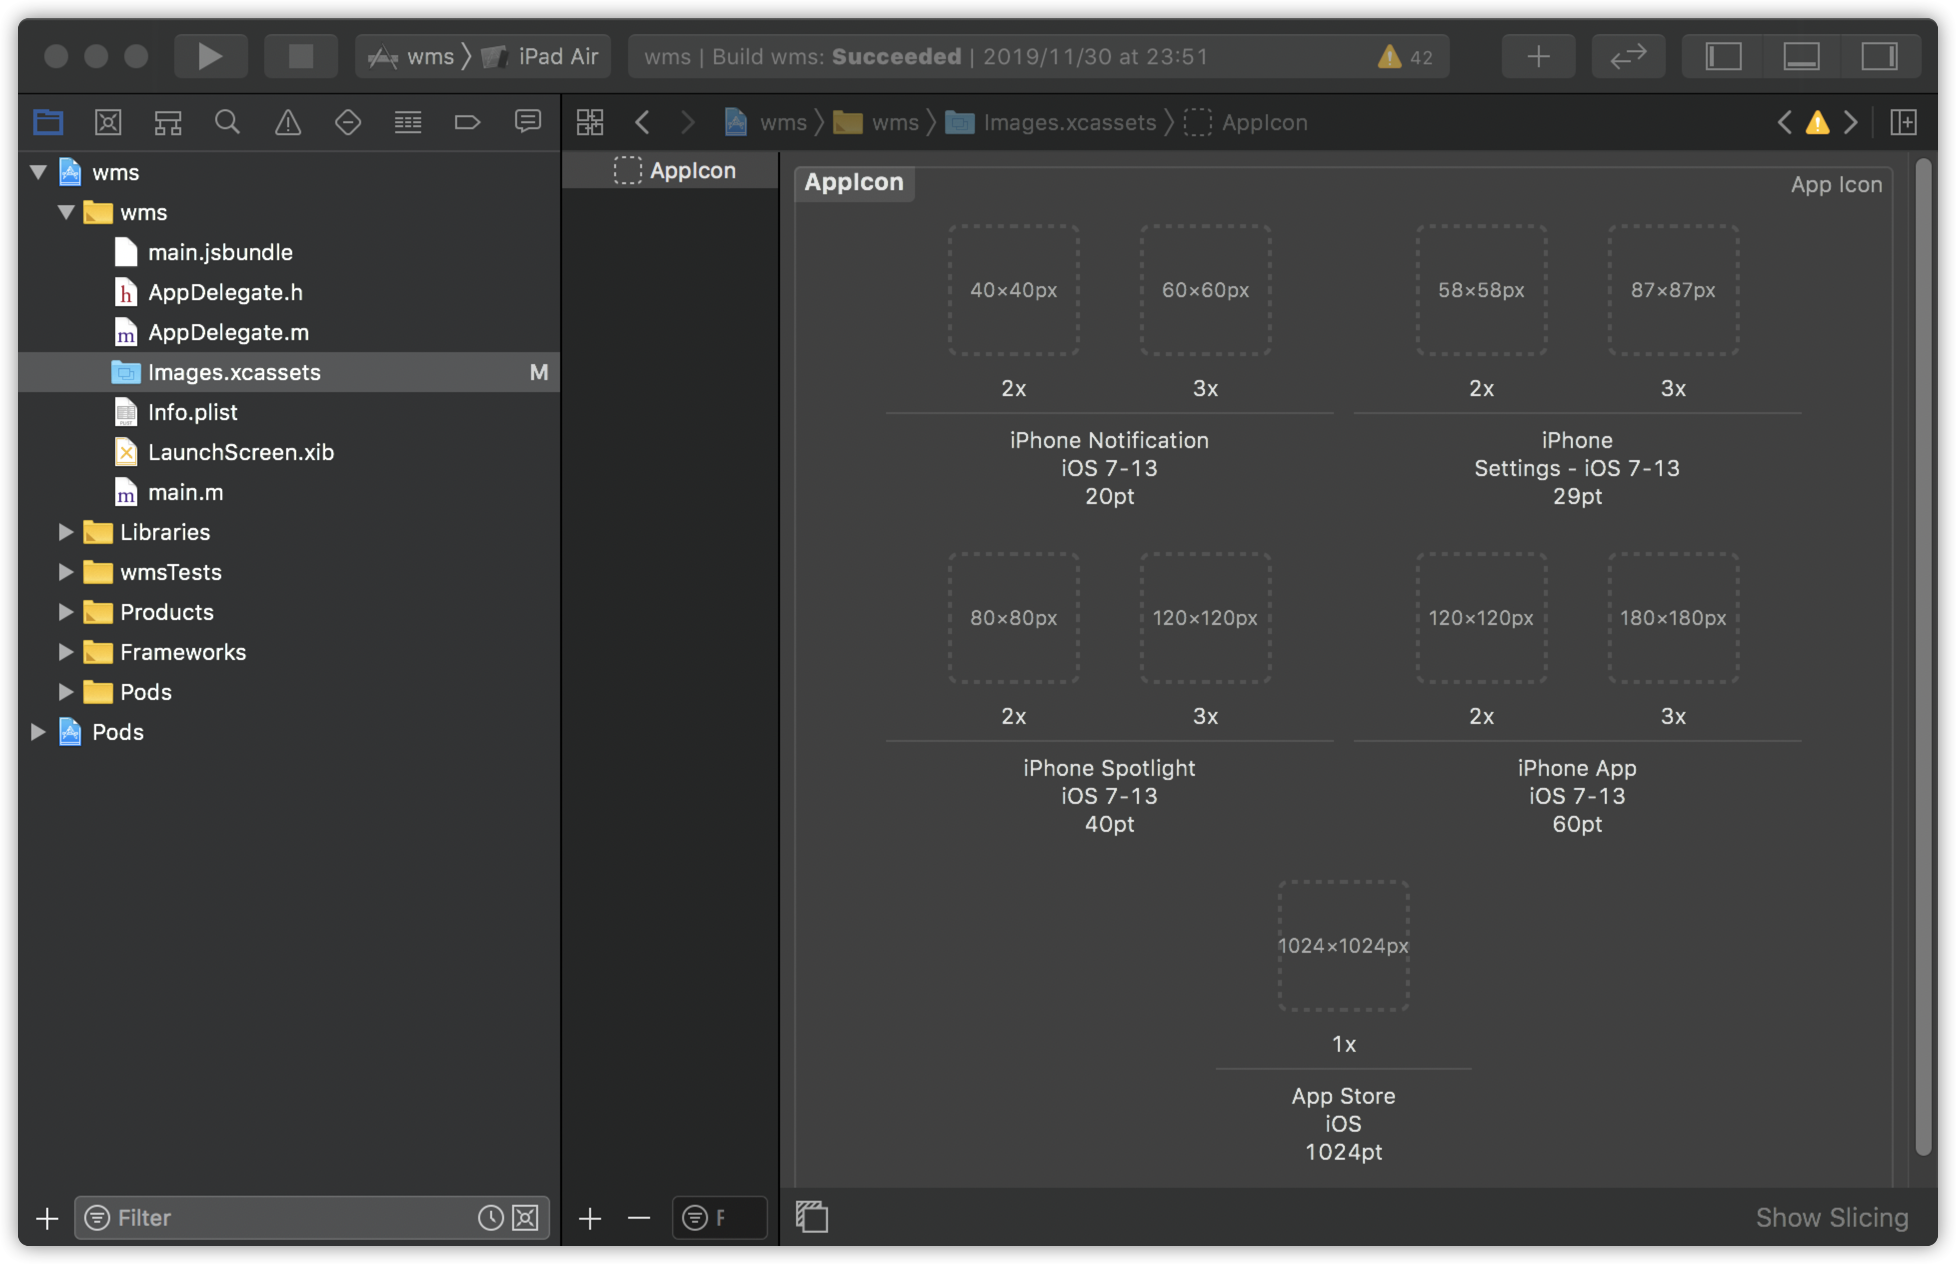Toggle the bottom Debug area visibility

[1801, 56]
